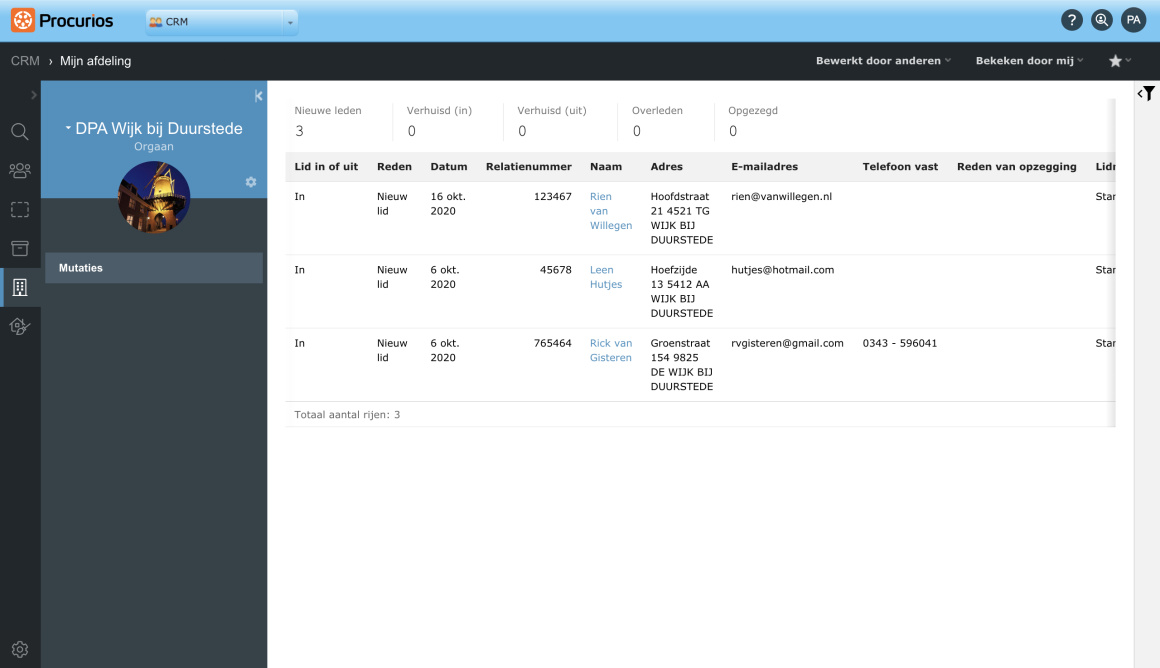The width and height of the screenshot is (1160, 668).
Task: Select the building department icon
Action: [20, 287]
